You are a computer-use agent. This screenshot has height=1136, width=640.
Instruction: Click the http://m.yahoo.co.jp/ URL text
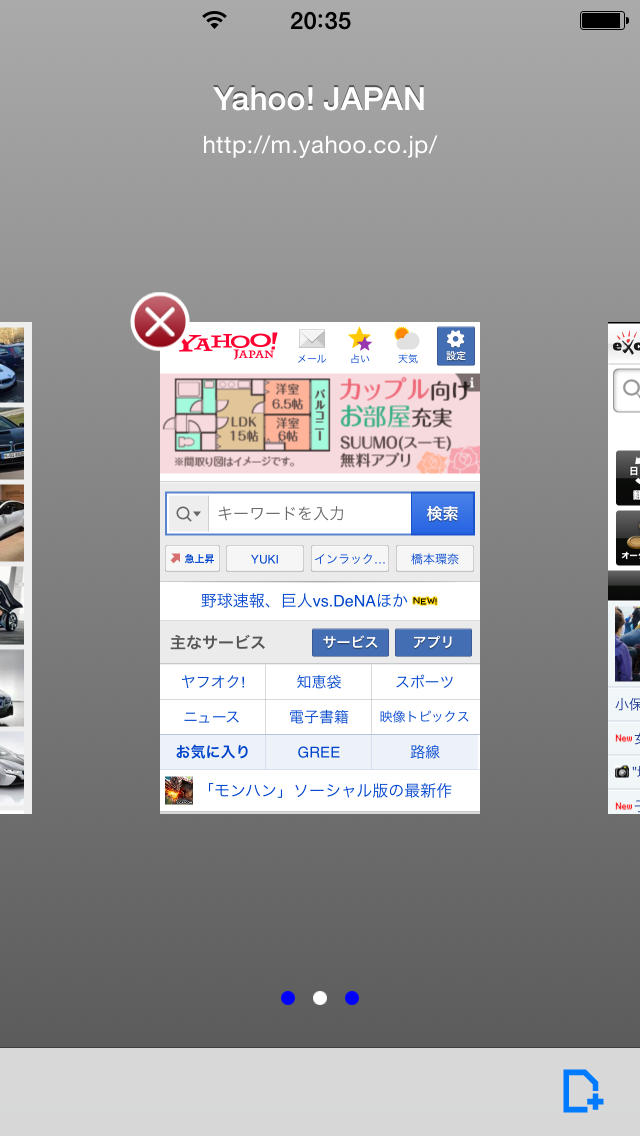click(320, 145)
